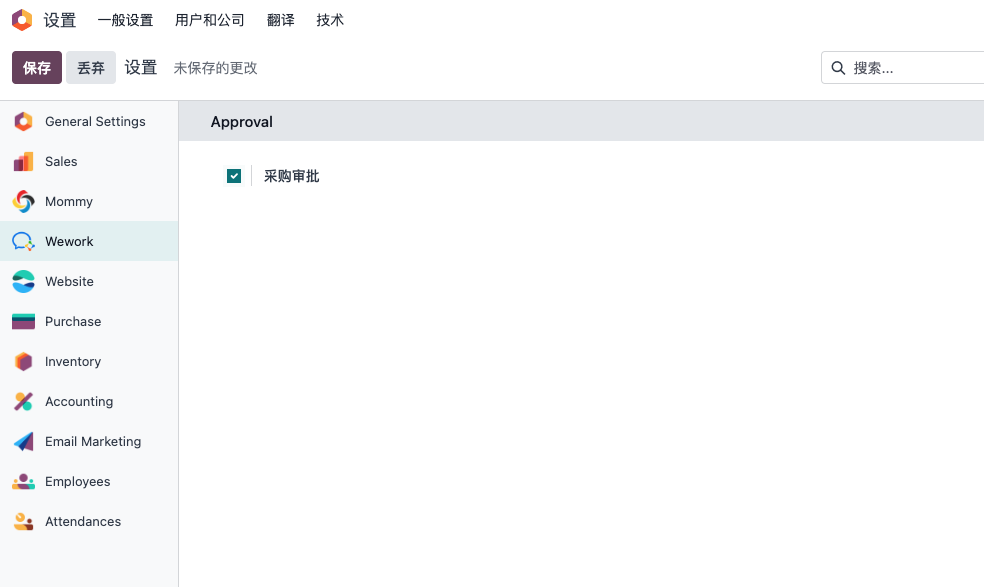Click the Sales bar chart icon

(x=23, y=161)
